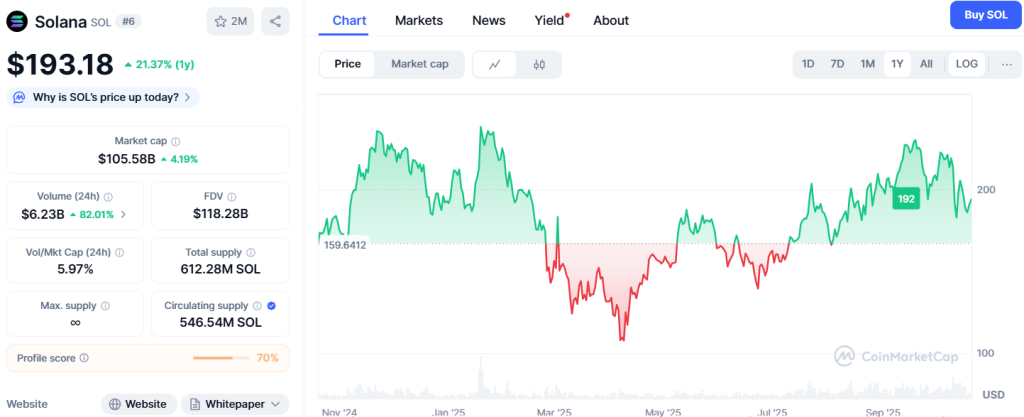Switch to the line chart icon
This screenshot has width=1024, height=417.
(495, 64)
